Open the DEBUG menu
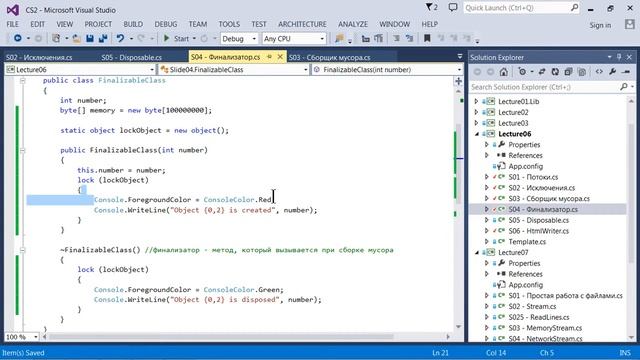Image resolution: width=640 pixels, height=360 pixels. click(166, 24)
